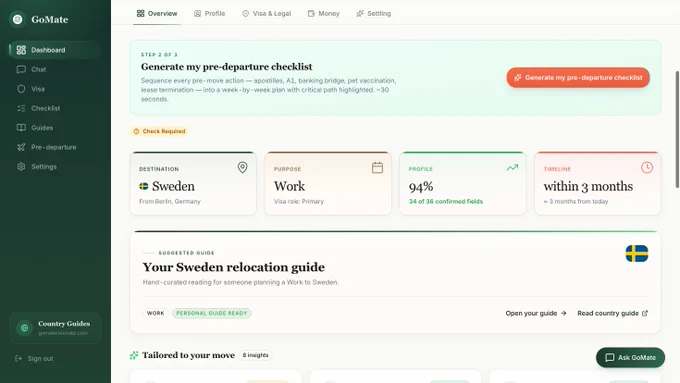Switch to the Money tab
The width and height of the screenshot is (680, 383).
coord(324,13)
